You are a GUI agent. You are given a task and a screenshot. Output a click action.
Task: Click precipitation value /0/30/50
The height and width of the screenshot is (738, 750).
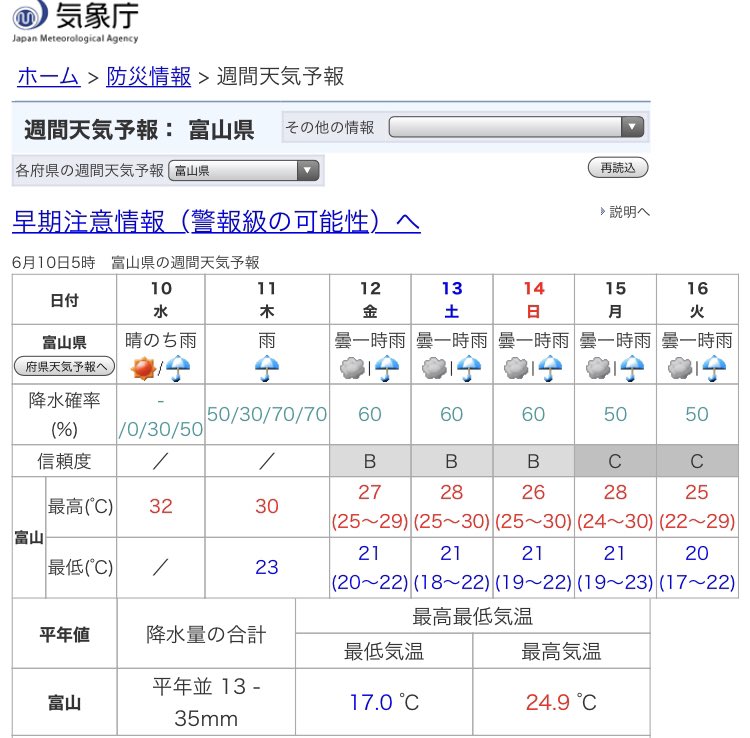pyautogui.click(x=161, y=430)
